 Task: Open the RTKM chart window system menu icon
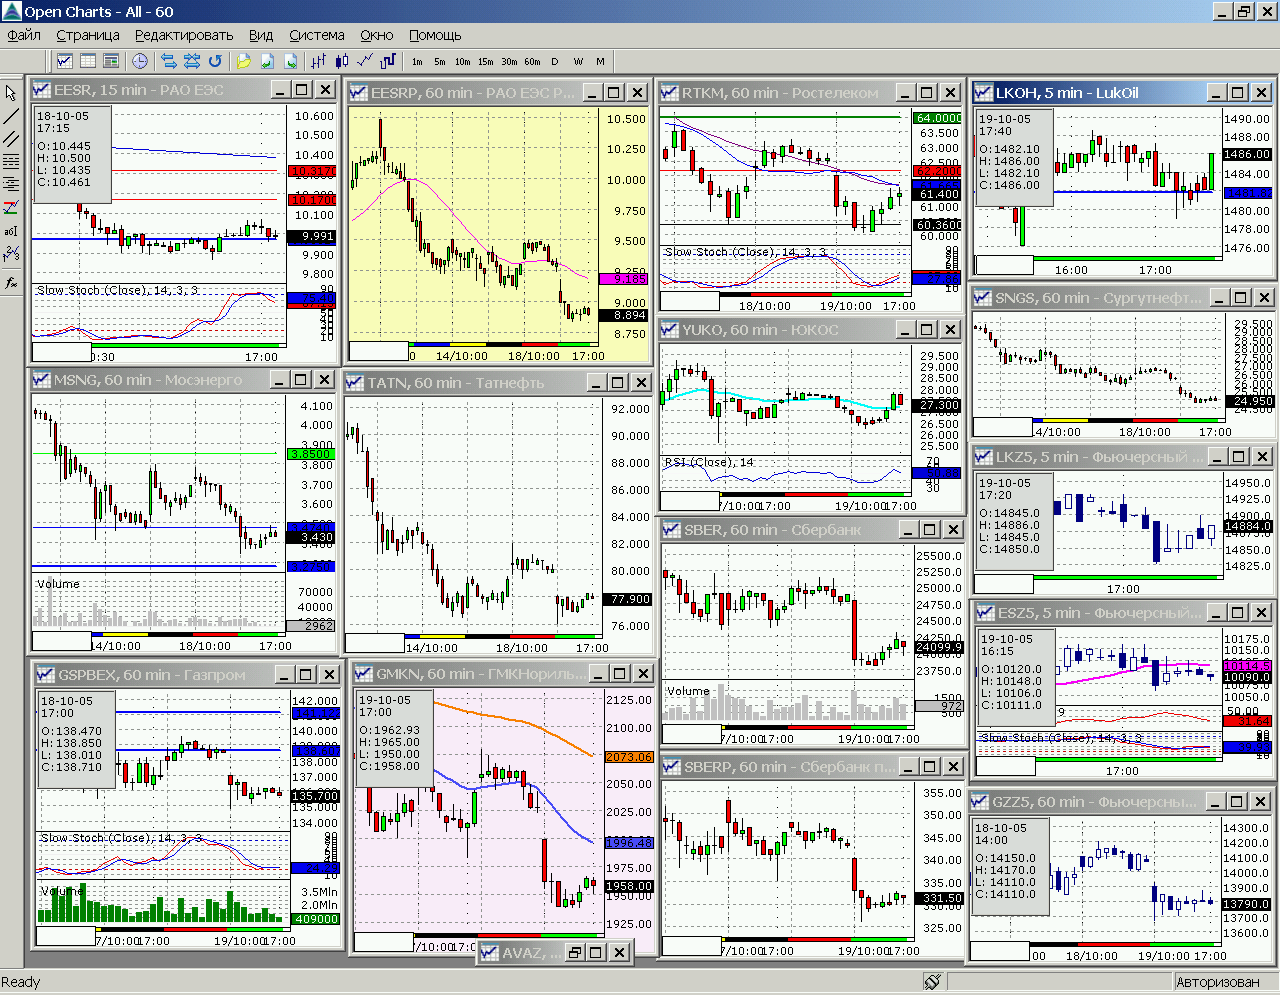pos(670,93)
